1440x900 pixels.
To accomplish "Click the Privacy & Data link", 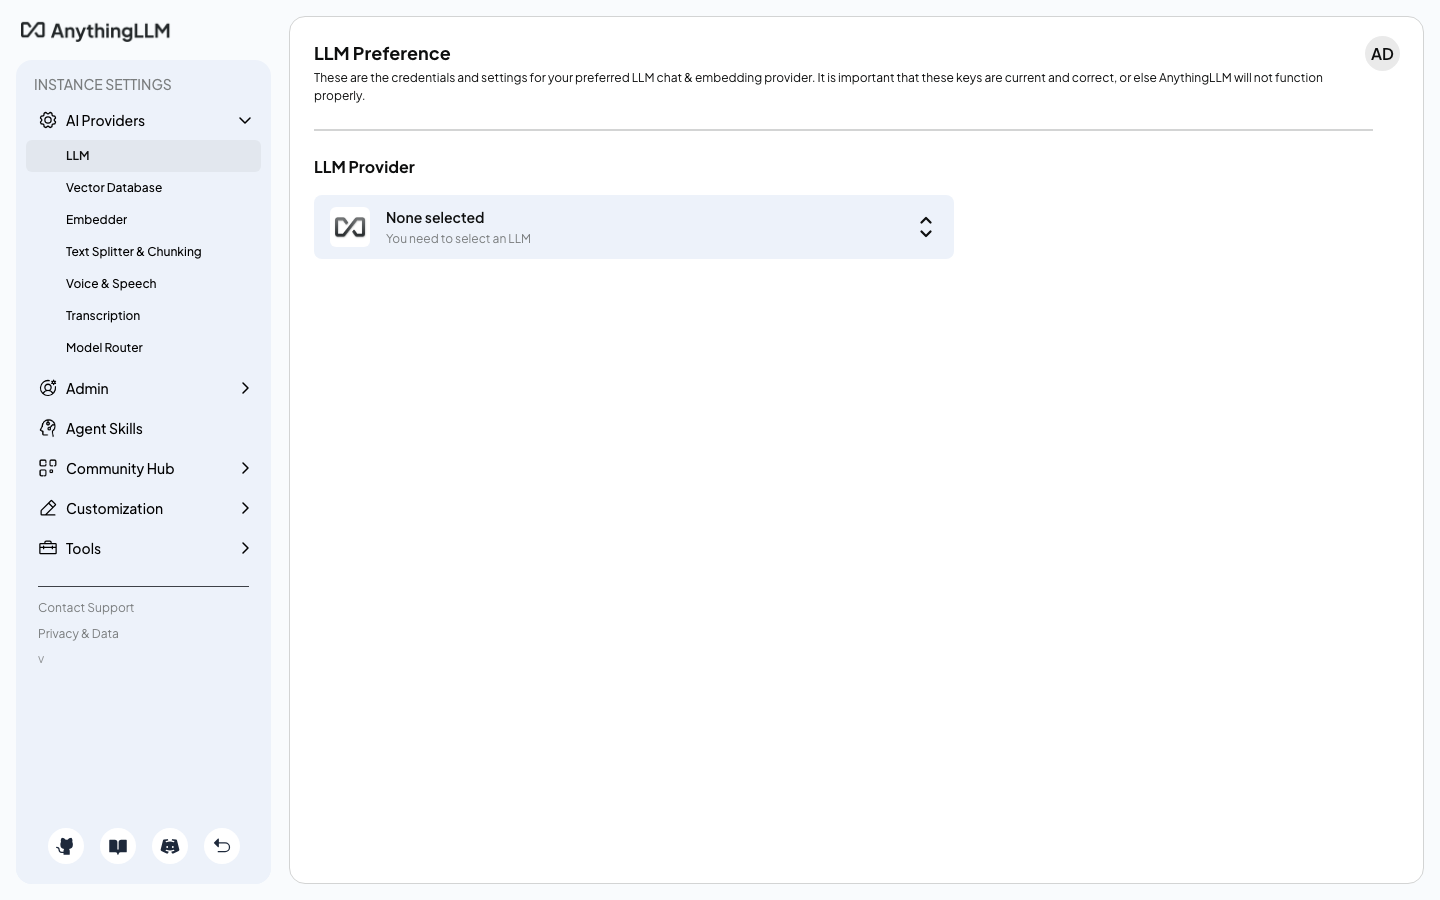I will pyautogui.click(x=78, y=634).
